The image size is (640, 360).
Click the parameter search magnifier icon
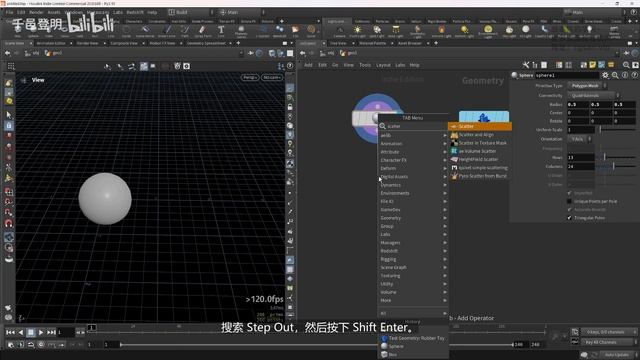pyautogui.click(x=615, y=75)
